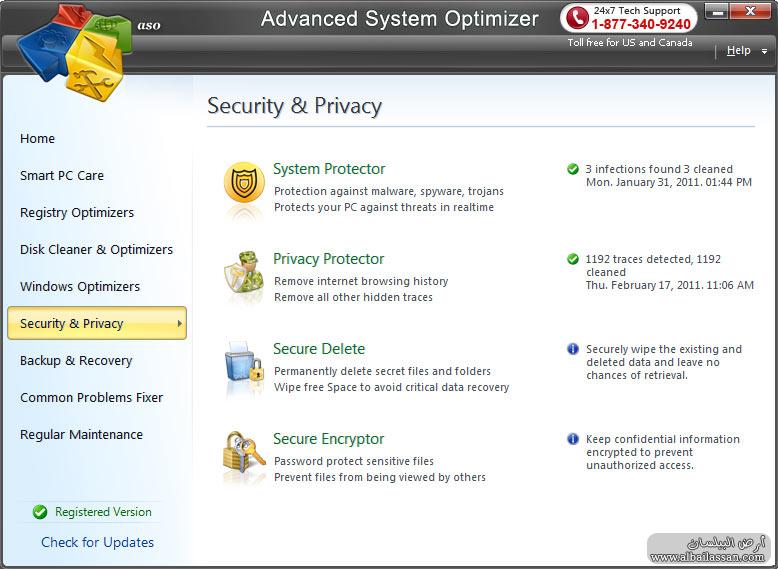Click the 24x7 Tech Support label
Viewport: 778px width, 569px height.
[x=637, y=10]
